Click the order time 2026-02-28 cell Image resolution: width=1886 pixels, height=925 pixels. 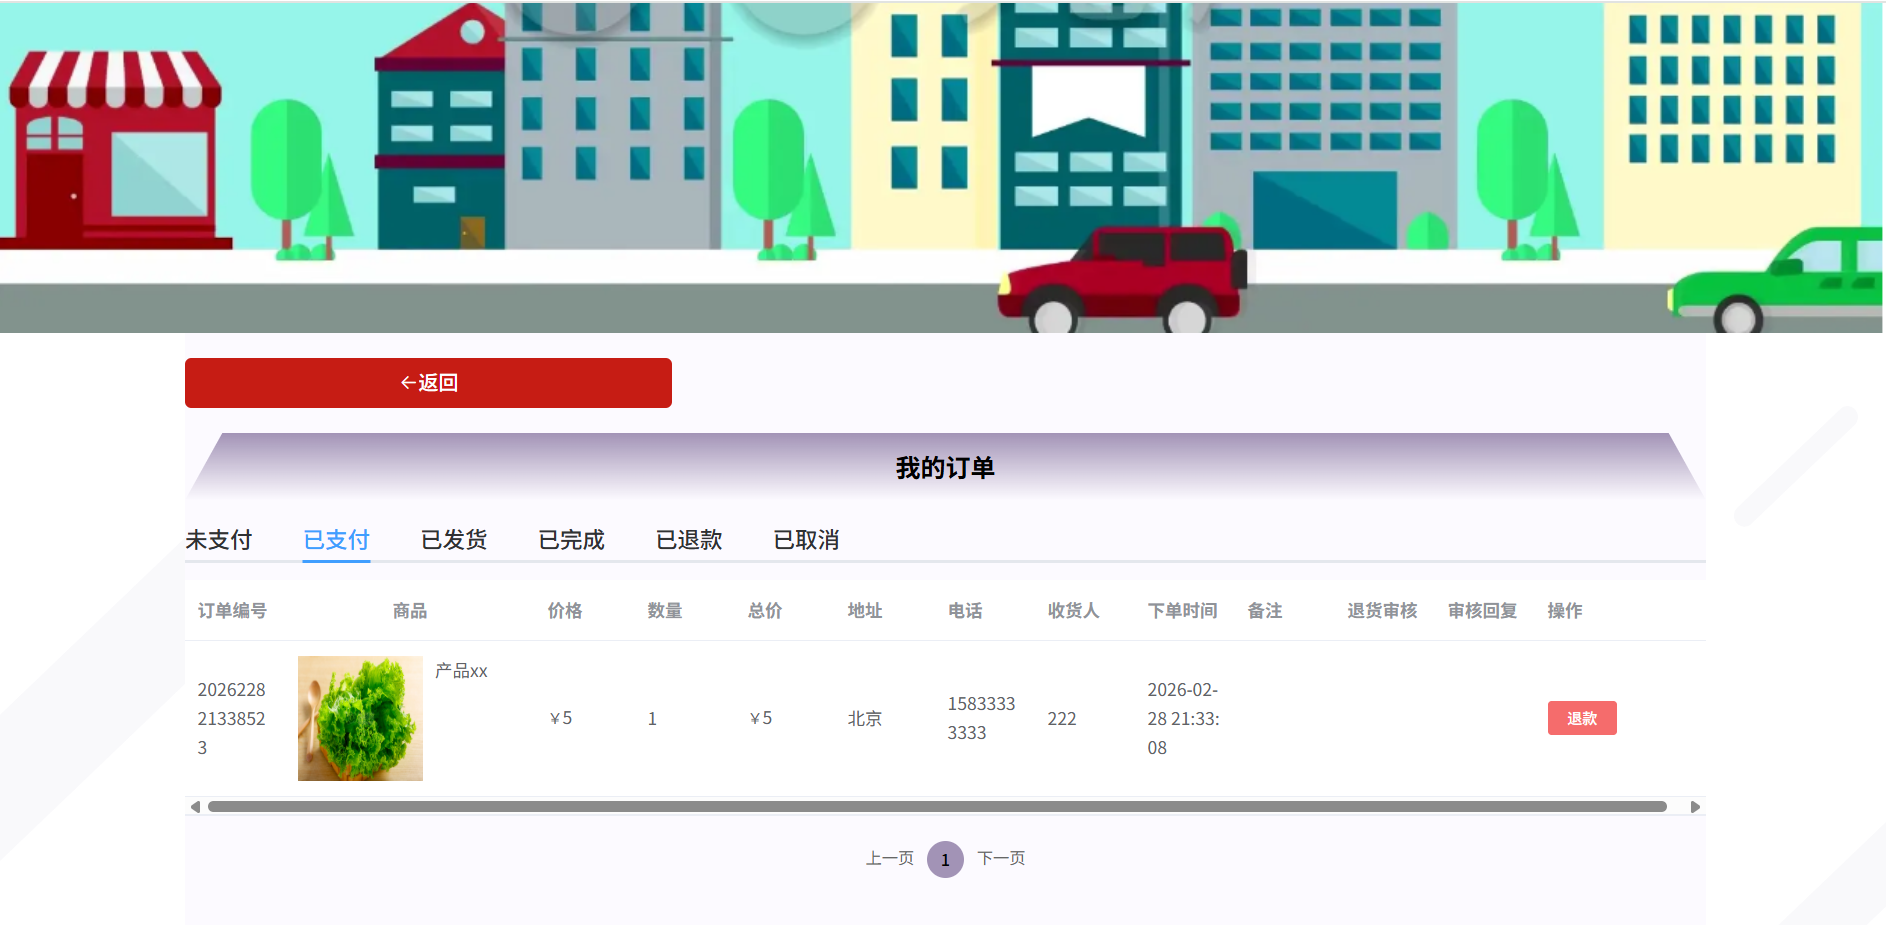tap(1183, 719)
